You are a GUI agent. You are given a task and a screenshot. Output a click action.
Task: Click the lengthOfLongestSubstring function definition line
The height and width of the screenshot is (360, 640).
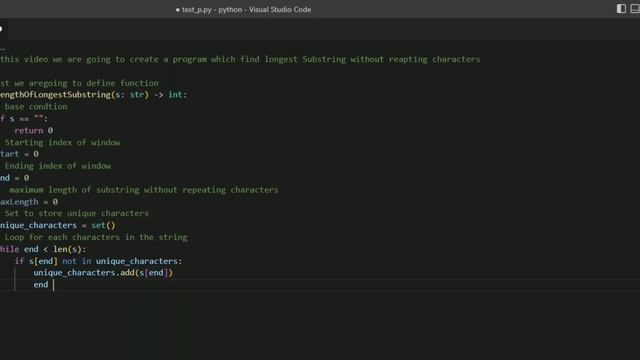[x=93, y=95]
